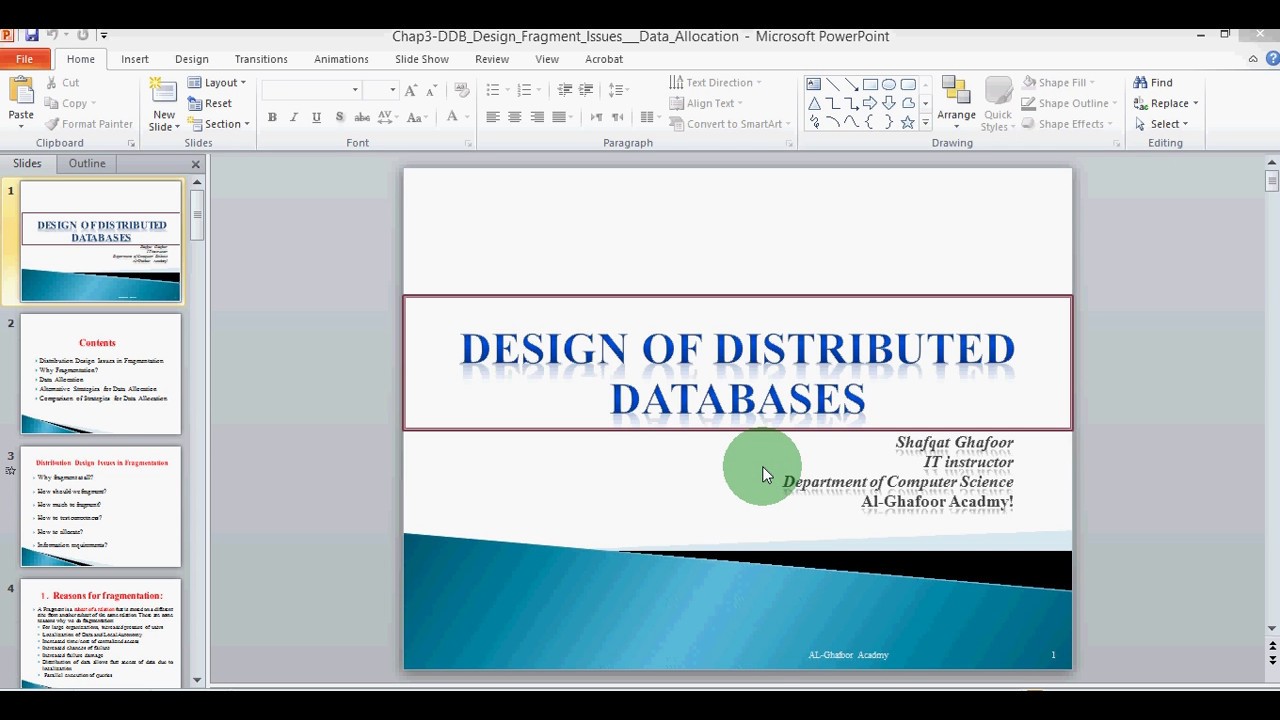Toggle Underline formatting
This screenshot has width=1280, height=720.
[316, 117]
